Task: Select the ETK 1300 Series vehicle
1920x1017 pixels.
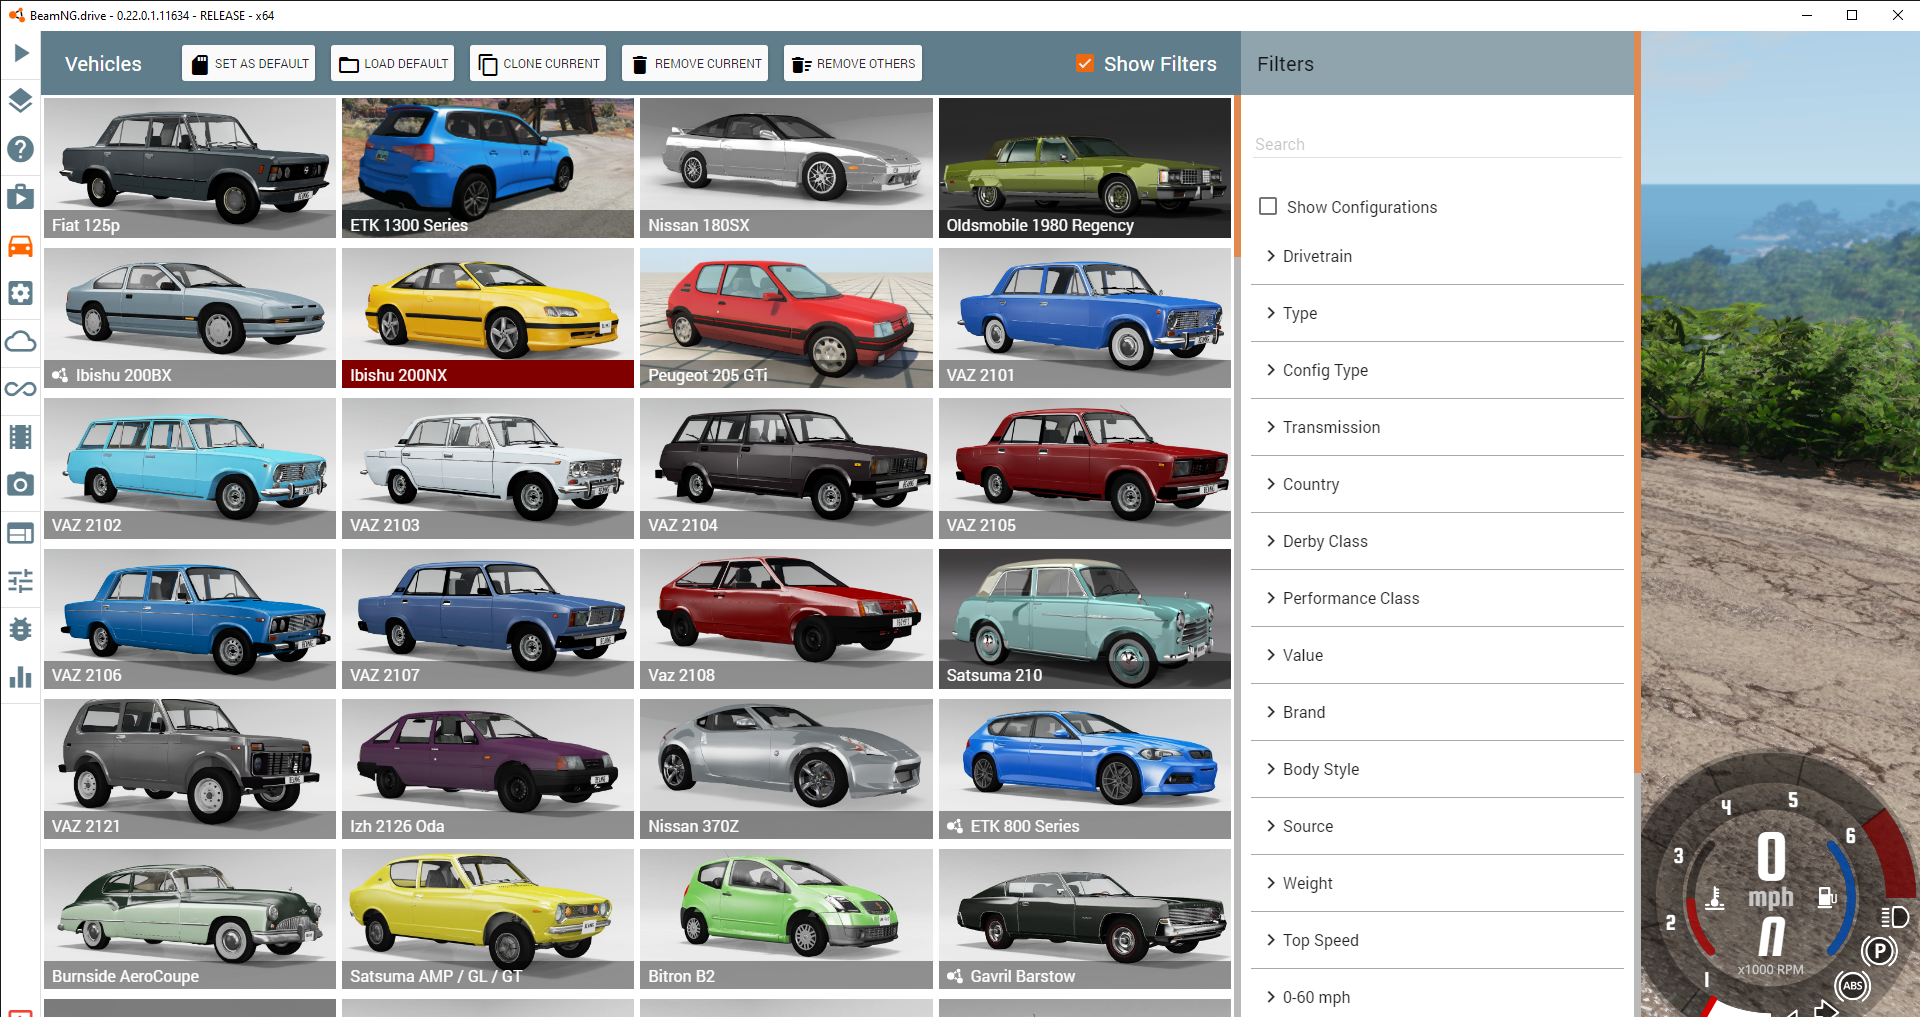Action: pos(488,168)
